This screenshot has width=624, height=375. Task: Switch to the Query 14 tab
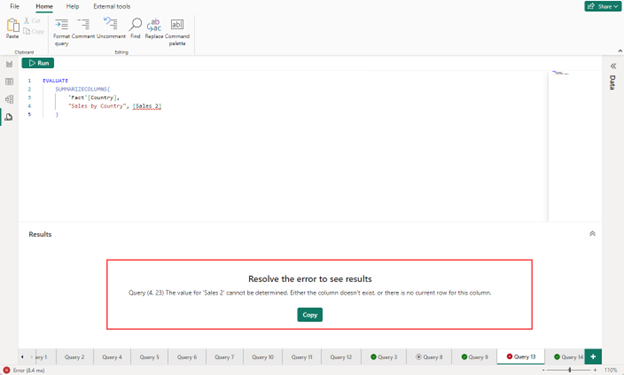click(568, 357)
